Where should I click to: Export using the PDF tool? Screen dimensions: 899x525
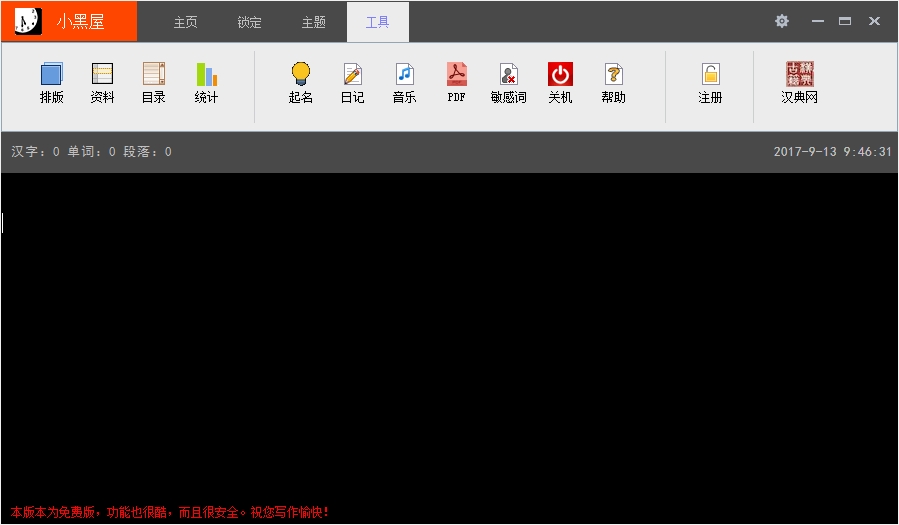coord(457,83)
